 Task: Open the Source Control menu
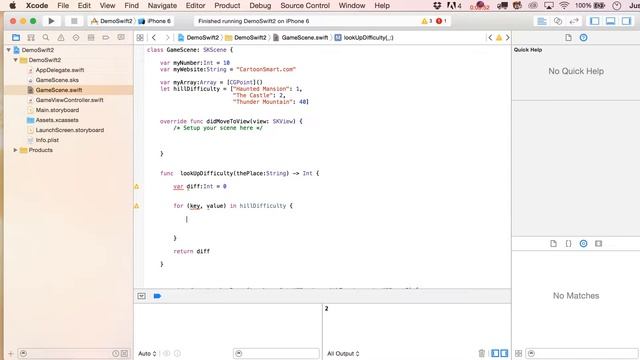pyautogui.click(x=305, y=6)
